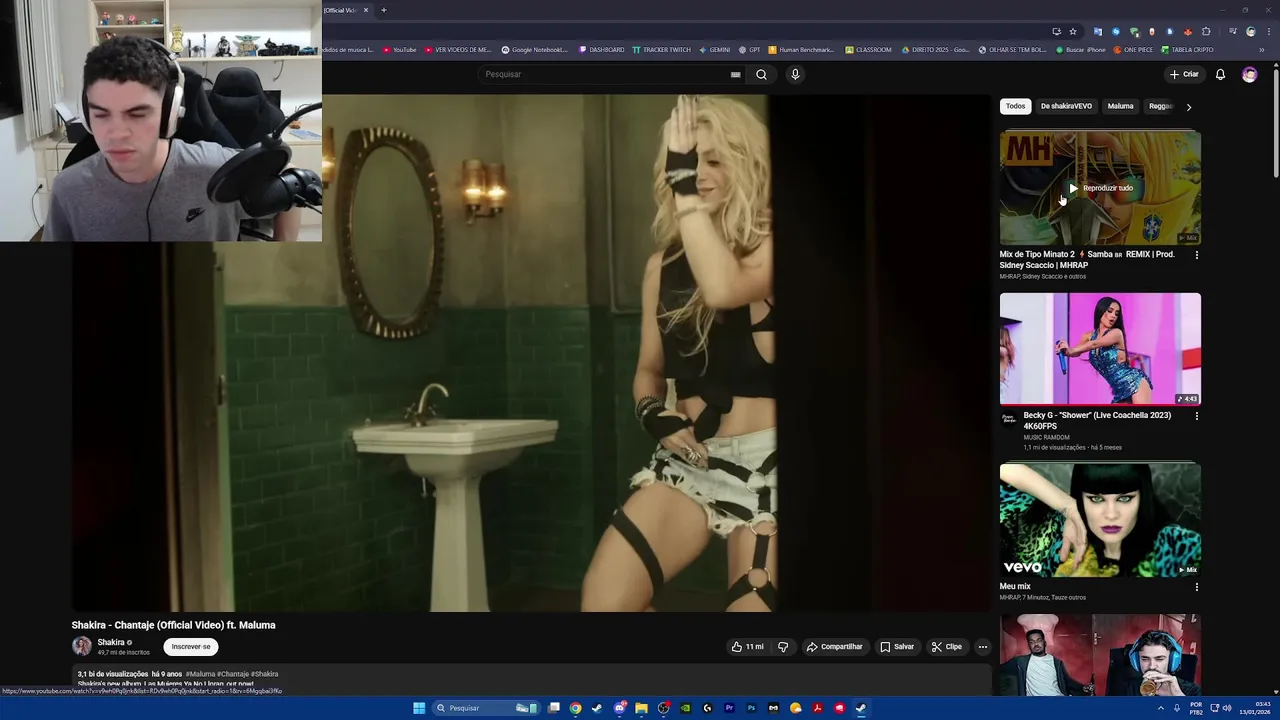Image resolution: width=1280 pixels, height=720 pixels.
Task: Open Adobe Acrobat from taskbar
Action: pyautogui.click(x=817, y=708)
